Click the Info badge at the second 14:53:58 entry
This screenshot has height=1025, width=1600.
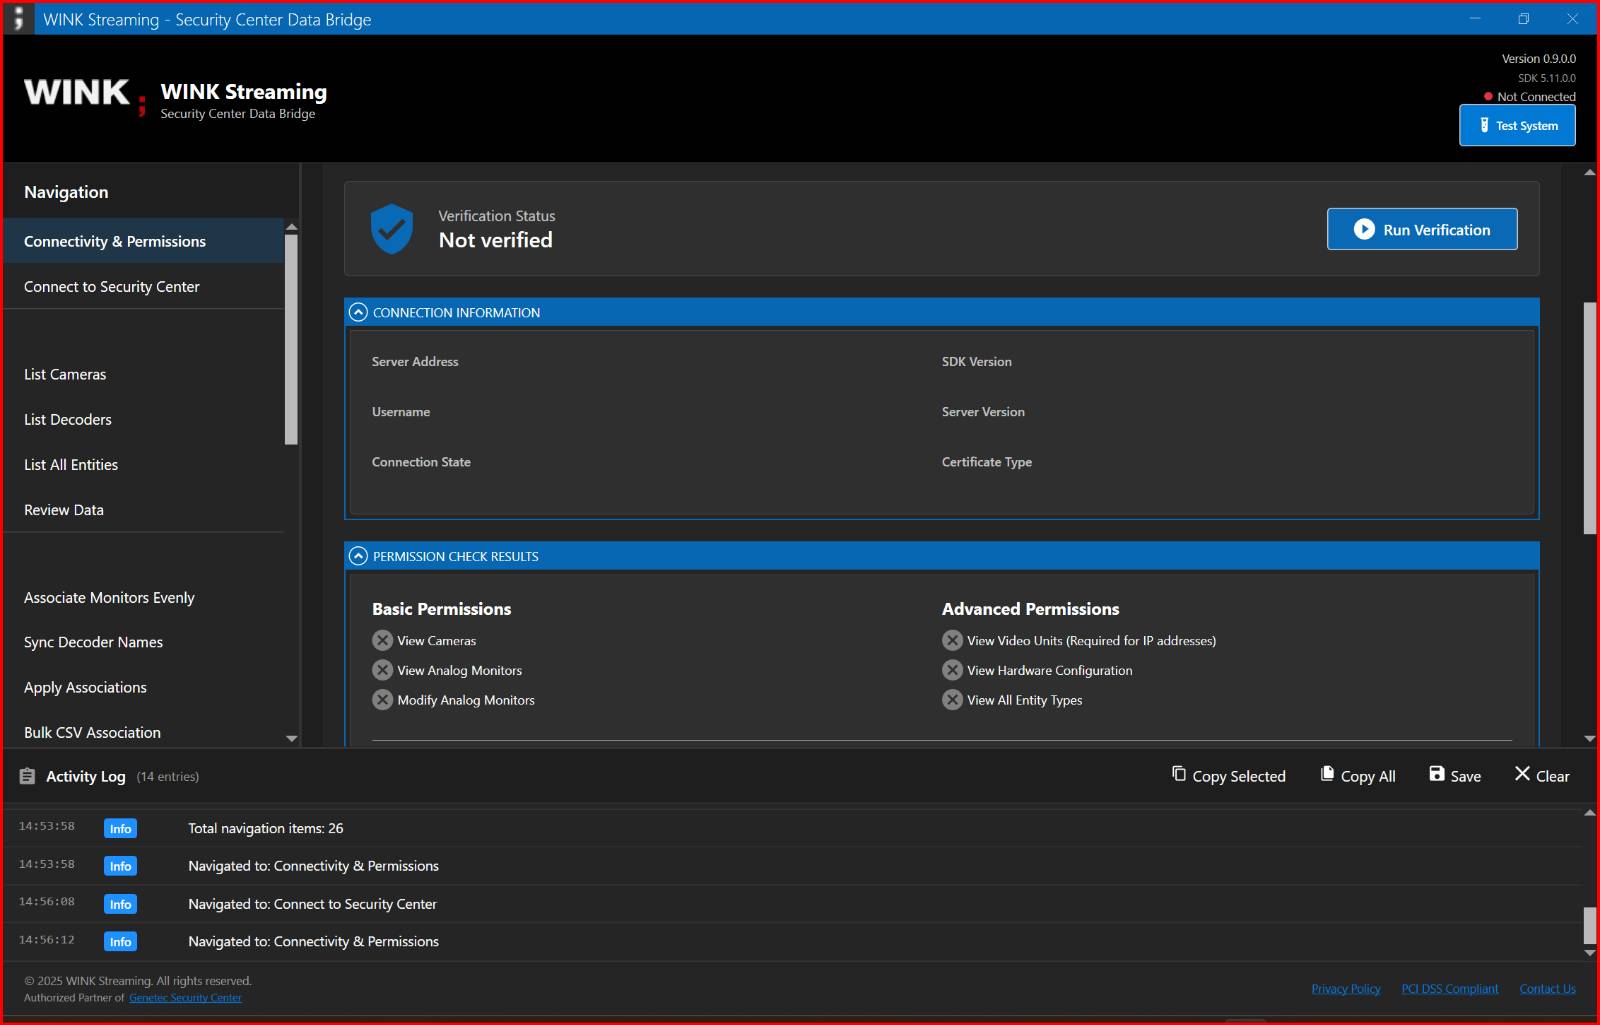[x=120, y=866]
